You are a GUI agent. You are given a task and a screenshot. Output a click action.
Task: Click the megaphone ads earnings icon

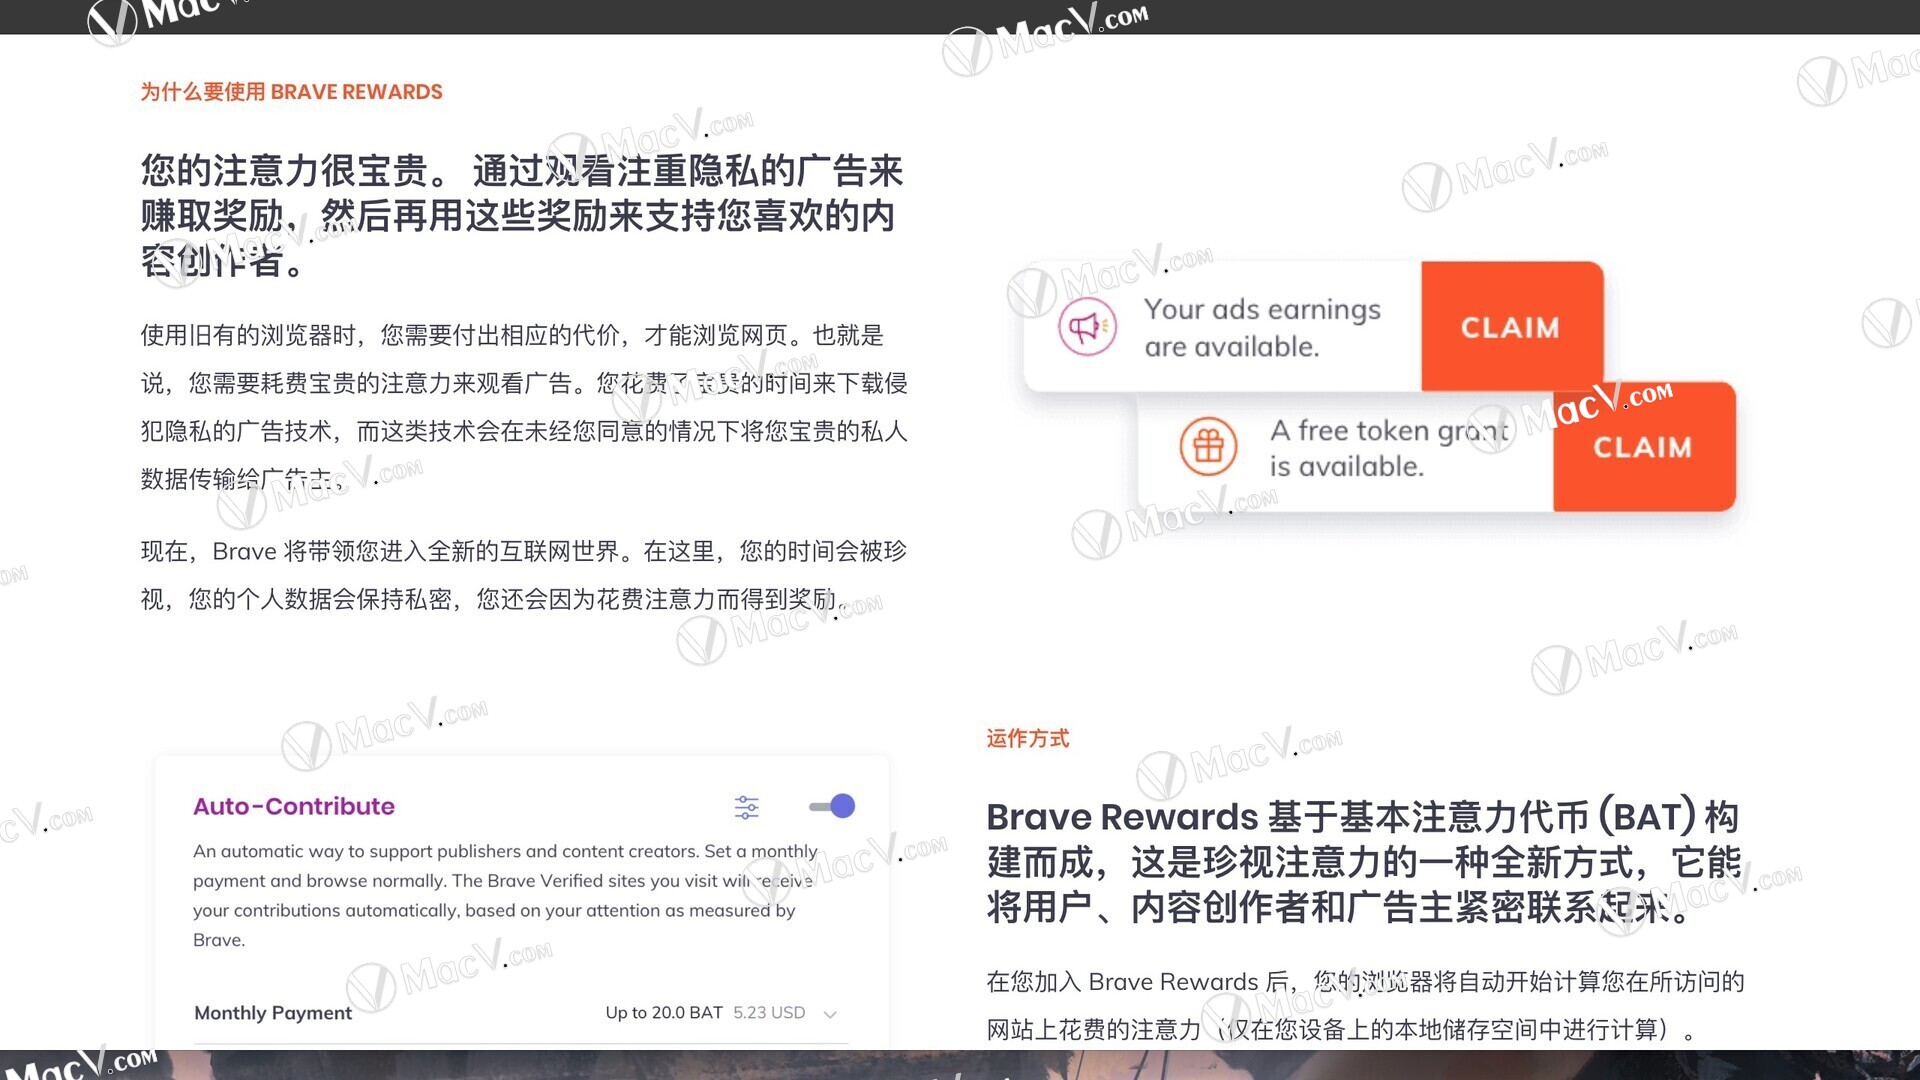click(x=1087, y=327)
